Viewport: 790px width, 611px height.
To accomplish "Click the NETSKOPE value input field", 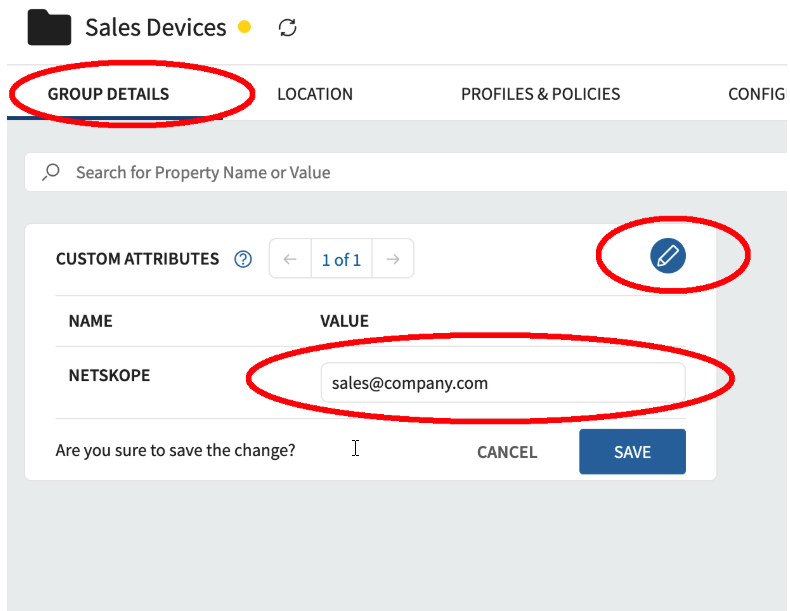I will click(x=503, y=383).
